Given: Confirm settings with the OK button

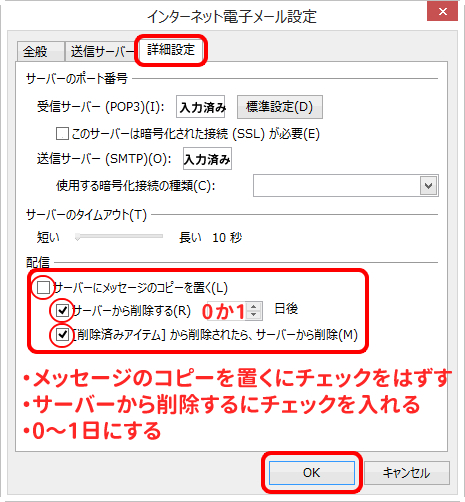Looking at the screenshot, I should pyautogui.click(x=312, y=473).
